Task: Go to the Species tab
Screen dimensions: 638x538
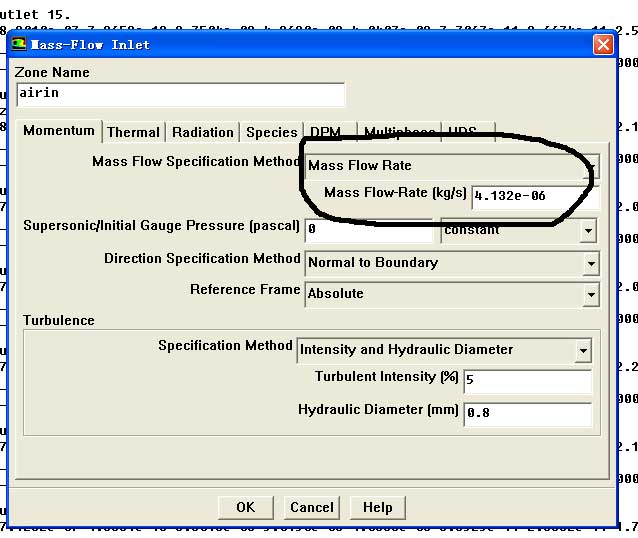Action: pos(271,132)
